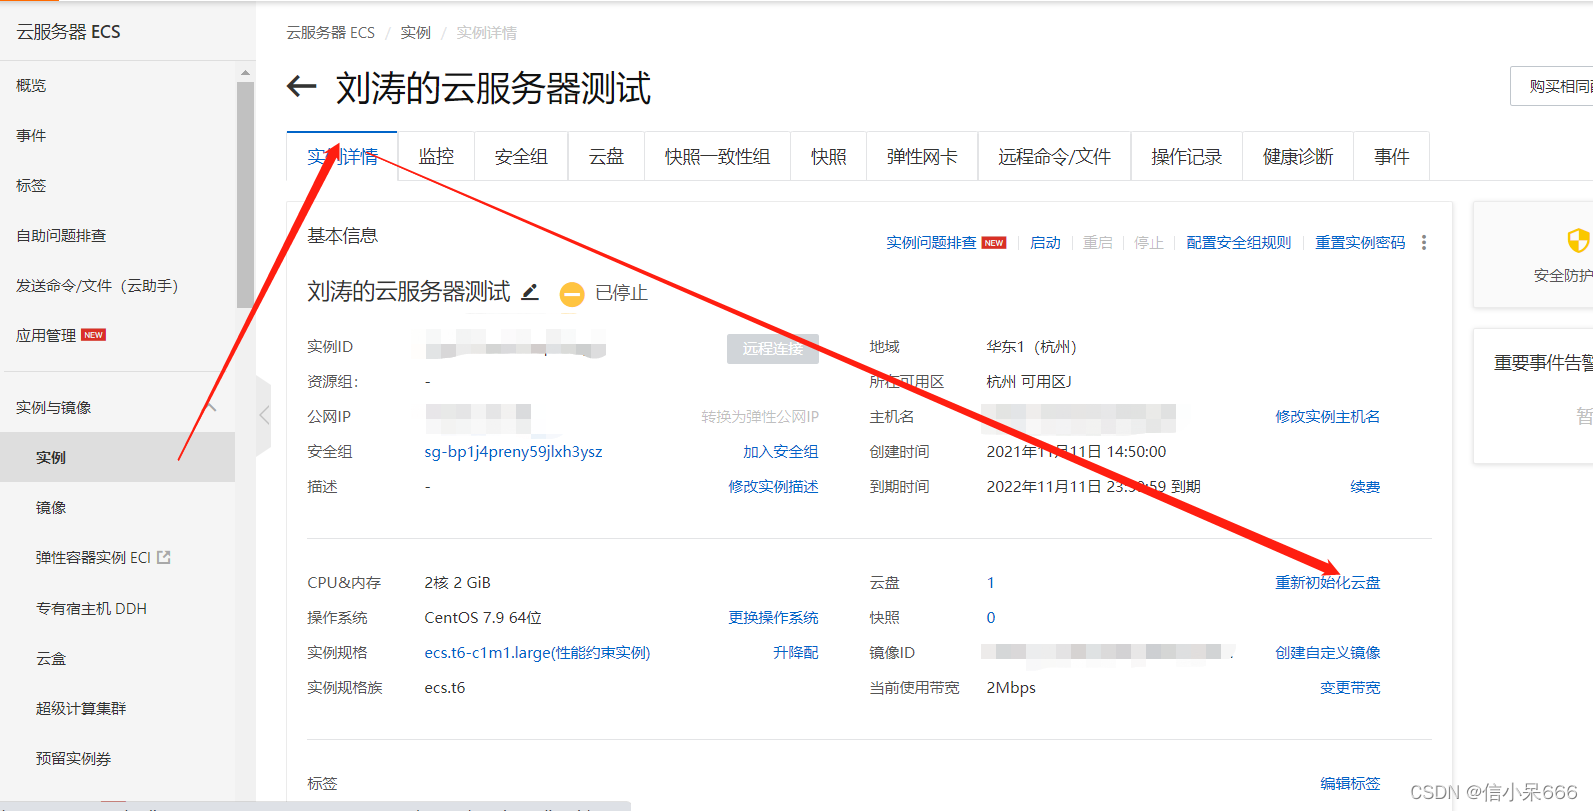
Task: Open 镜像 in the sidebar
Action: click(51, 508)
